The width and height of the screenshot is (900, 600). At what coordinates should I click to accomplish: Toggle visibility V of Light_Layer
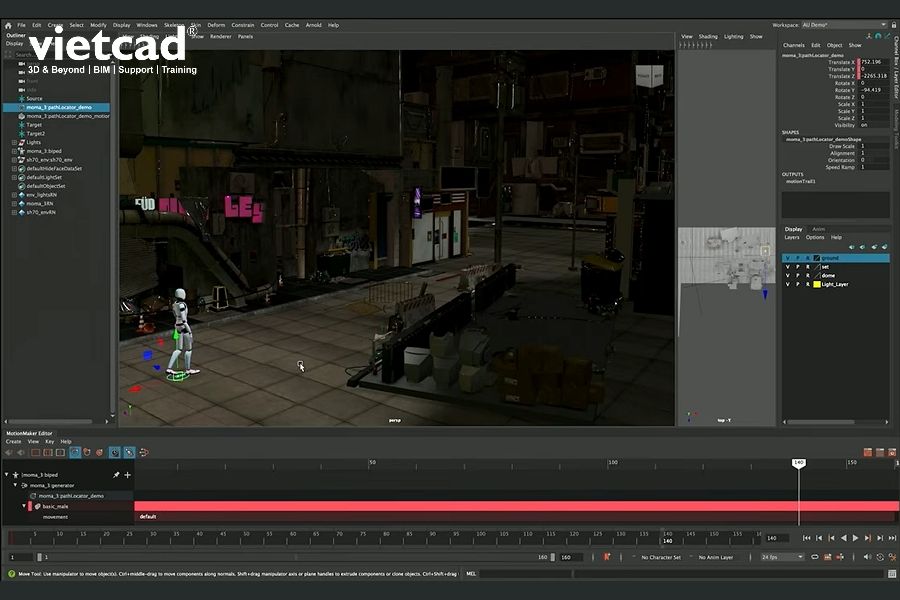pyautogui.click(x=788, y=284)
